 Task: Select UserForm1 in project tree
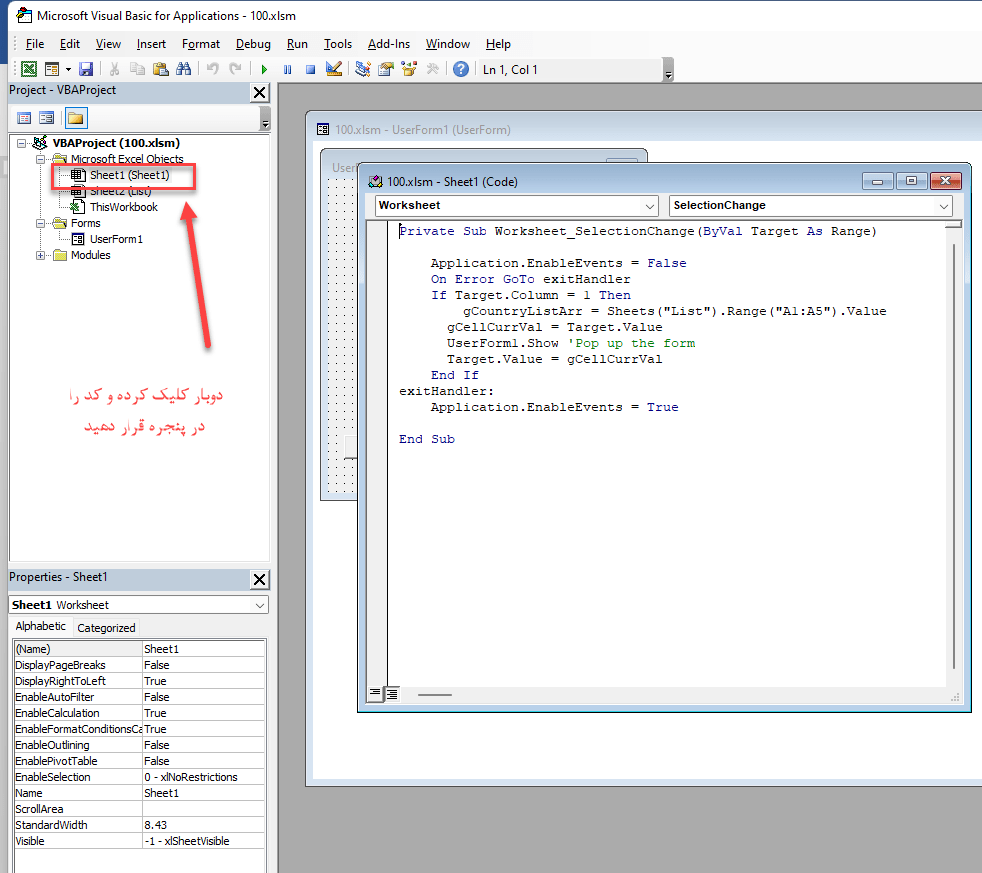(x=116, y=239)
